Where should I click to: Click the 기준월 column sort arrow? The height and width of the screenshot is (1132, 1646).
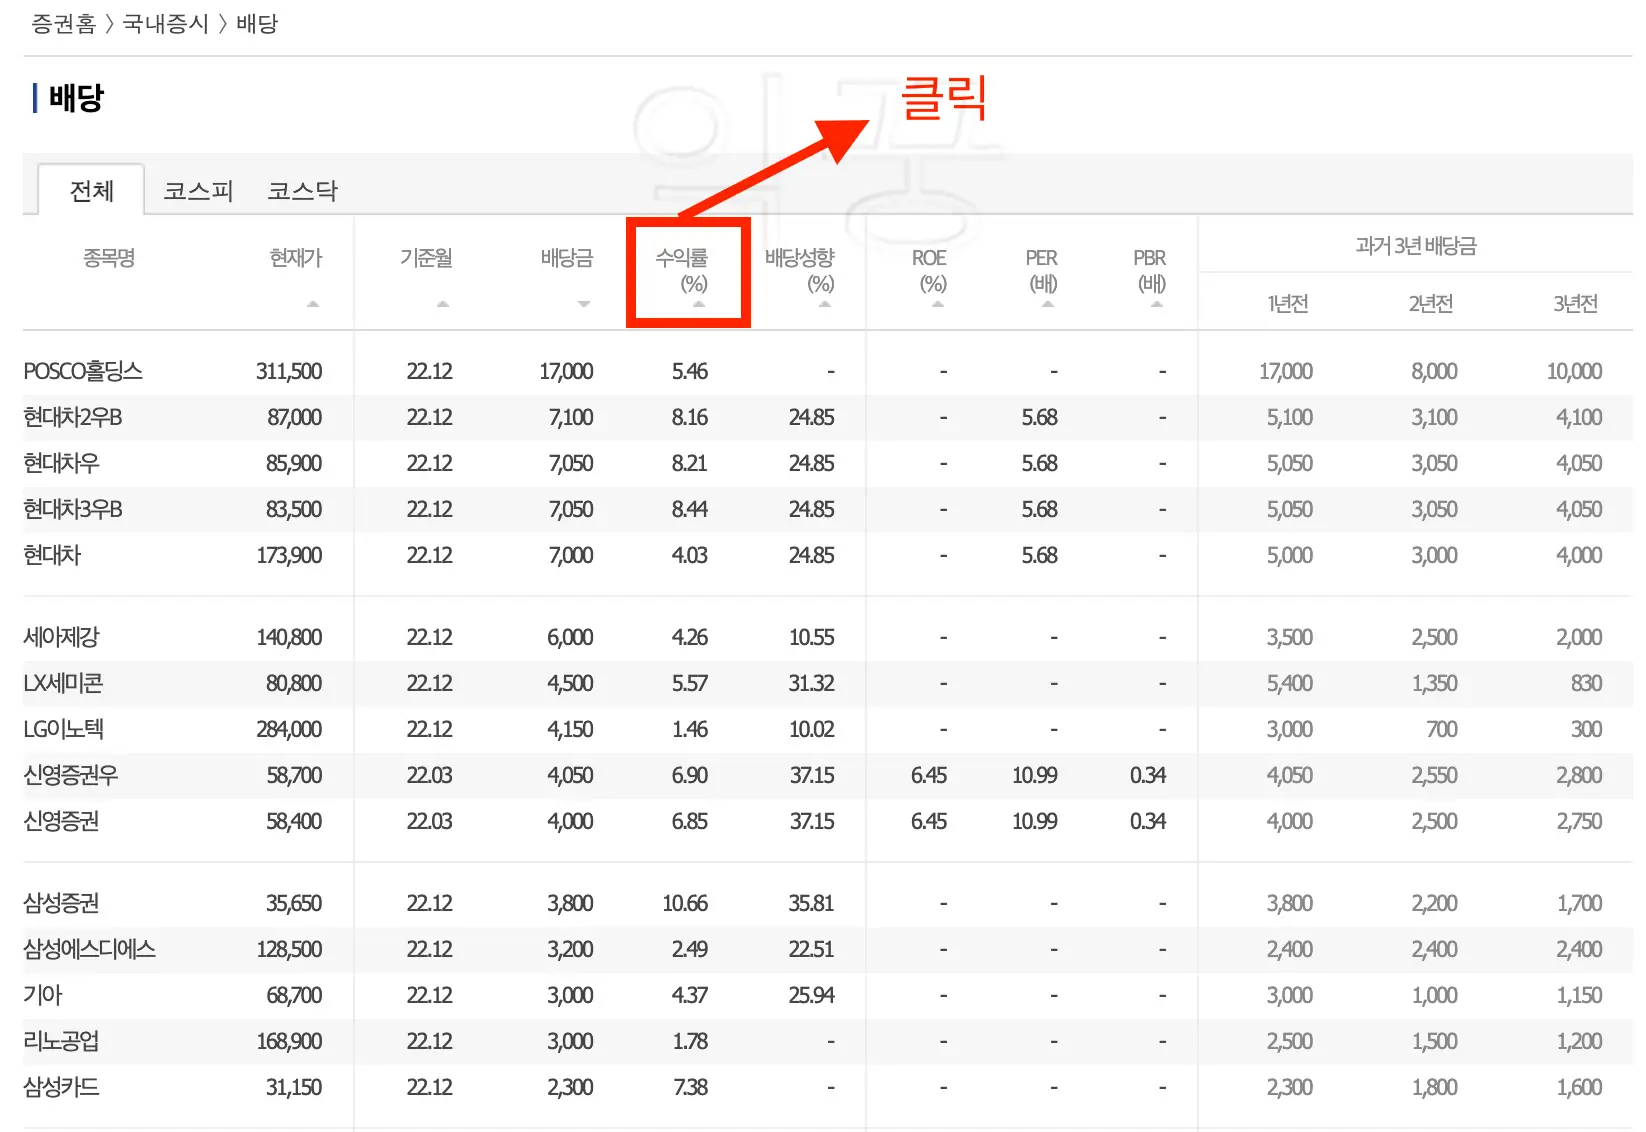click(x=441, y=305)
